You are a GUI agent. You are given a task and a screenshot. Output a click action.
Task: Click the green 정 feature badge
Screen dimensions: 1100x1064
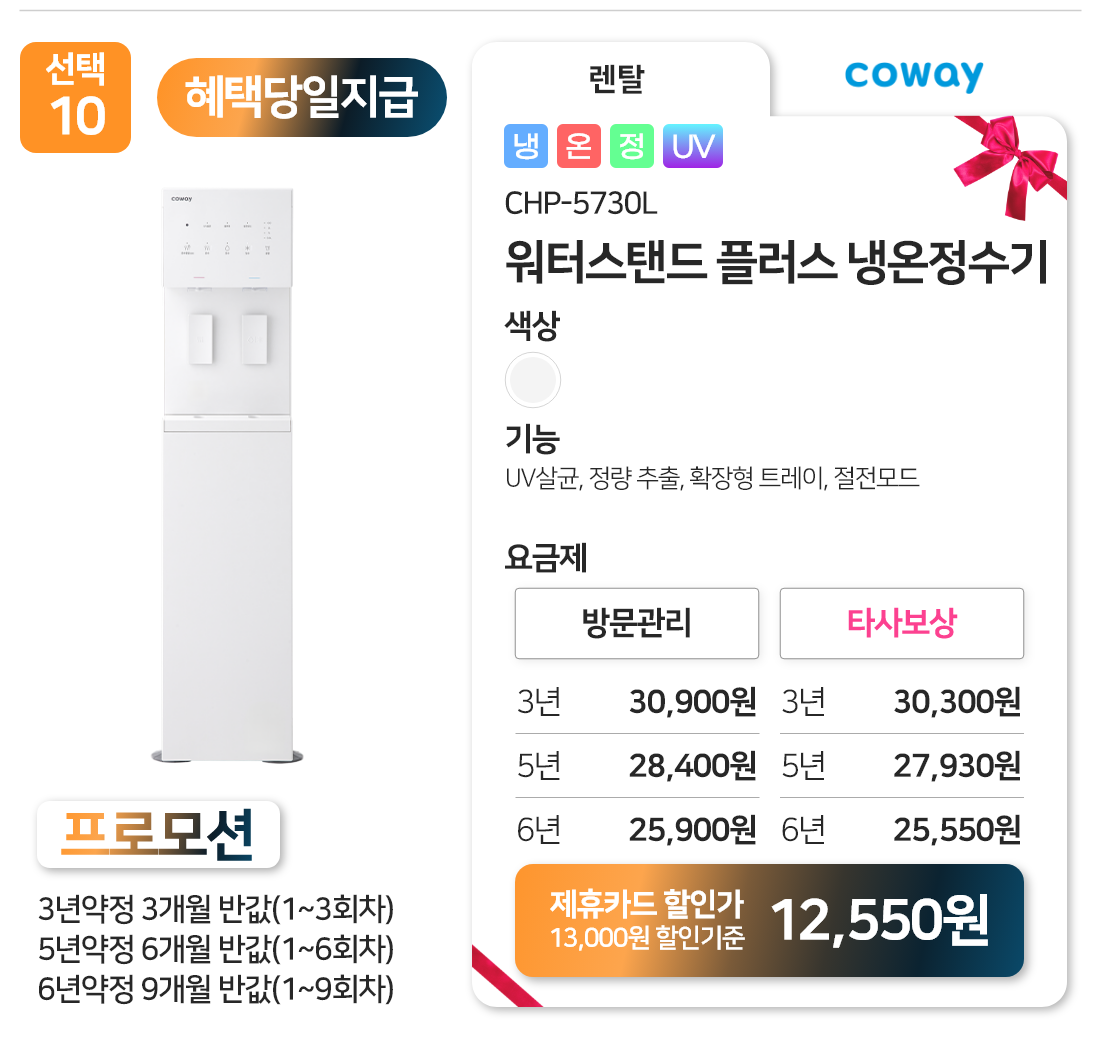[631, 147]
